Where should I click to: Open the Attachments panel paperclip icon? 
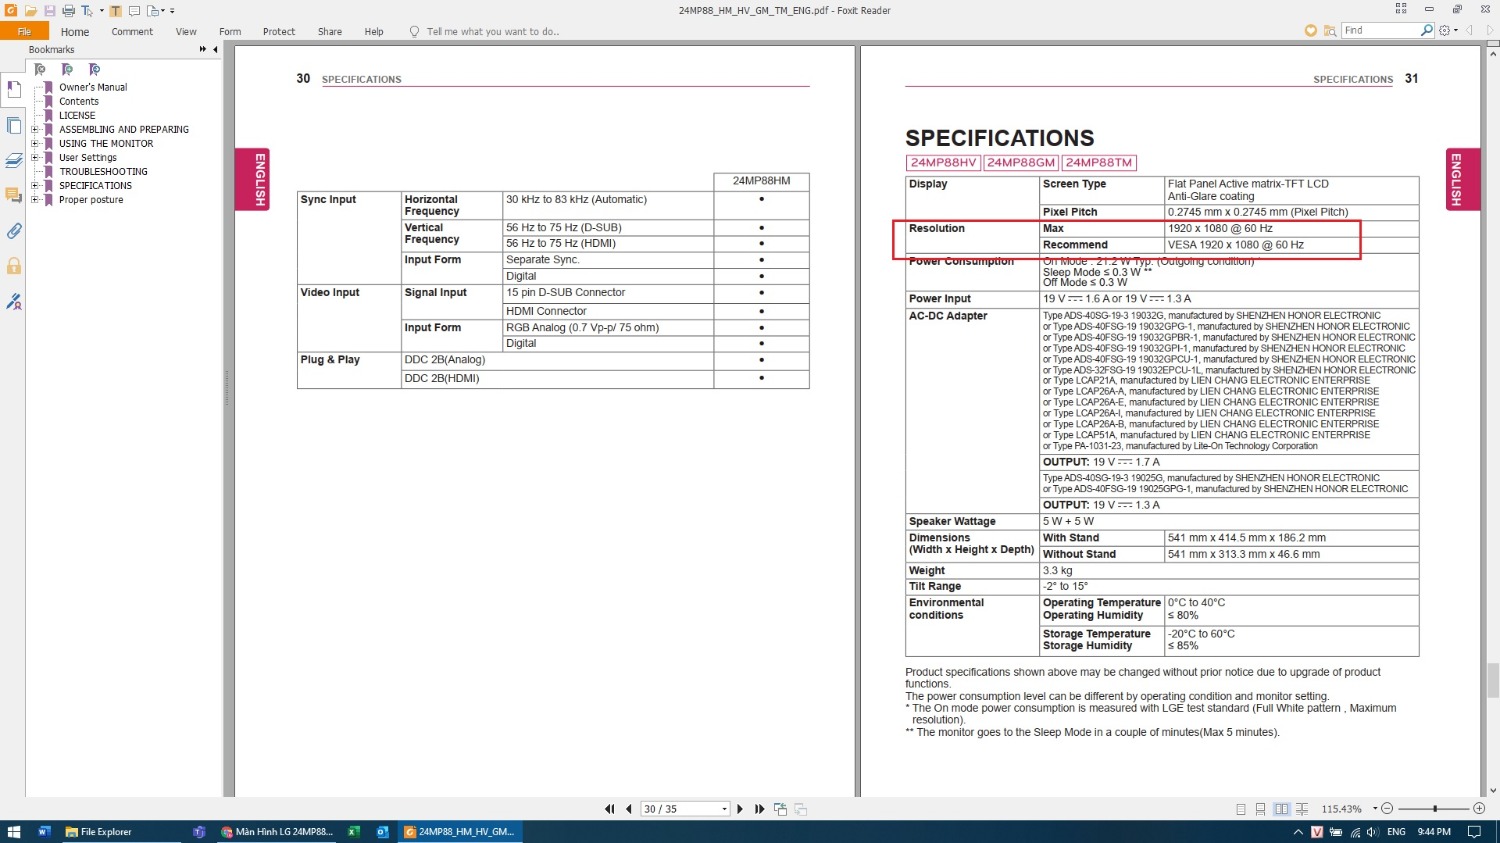14,231
